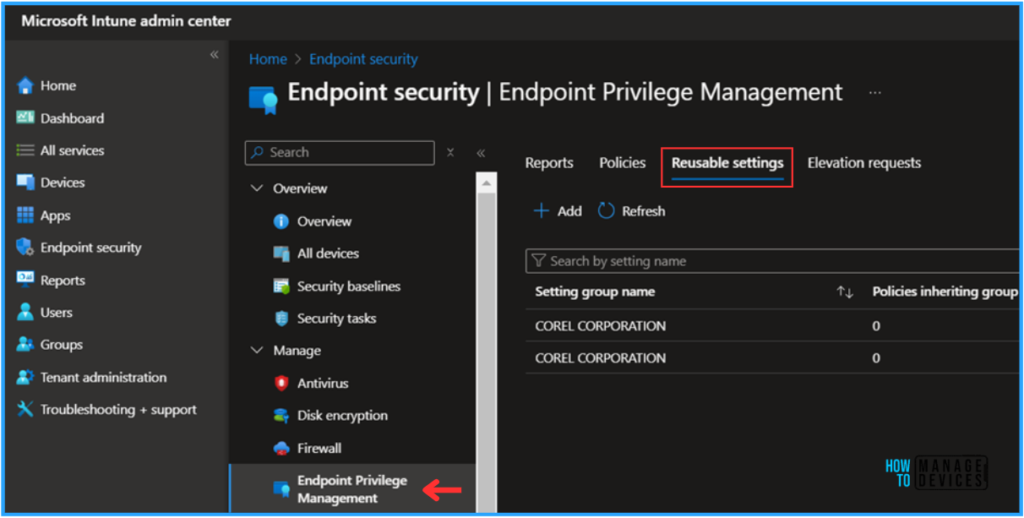Collapse the main left navigation pane
The image size is (1024, 518).
(x=214, y=55)
